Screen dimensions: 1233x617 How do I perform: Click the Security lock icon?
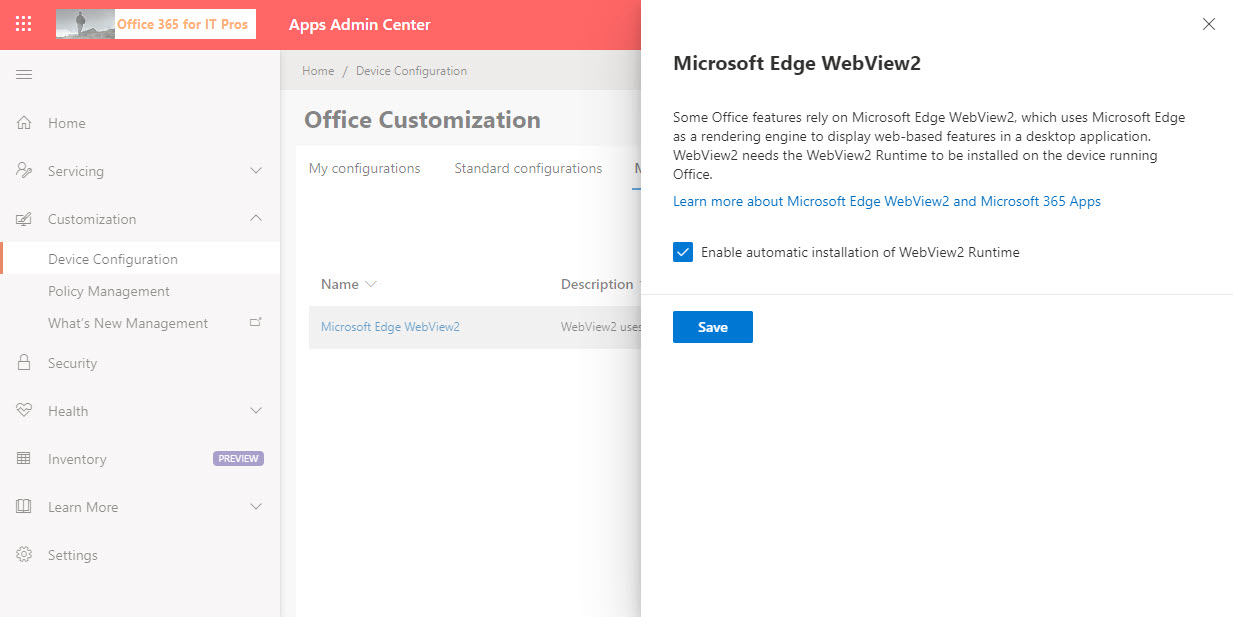coord(24,363)
